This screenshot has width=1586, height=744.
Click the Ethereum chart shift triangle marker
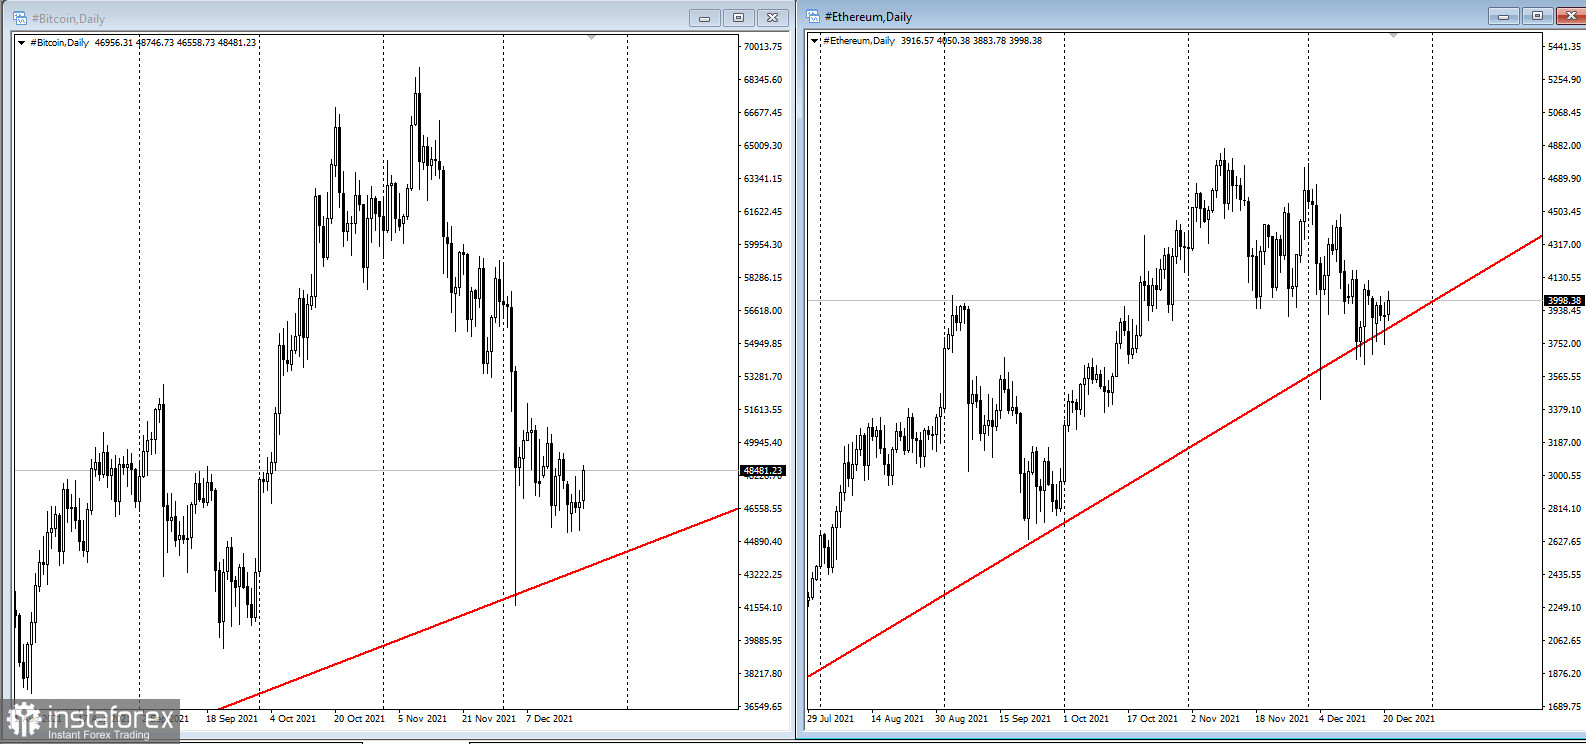click(1393, 36)
